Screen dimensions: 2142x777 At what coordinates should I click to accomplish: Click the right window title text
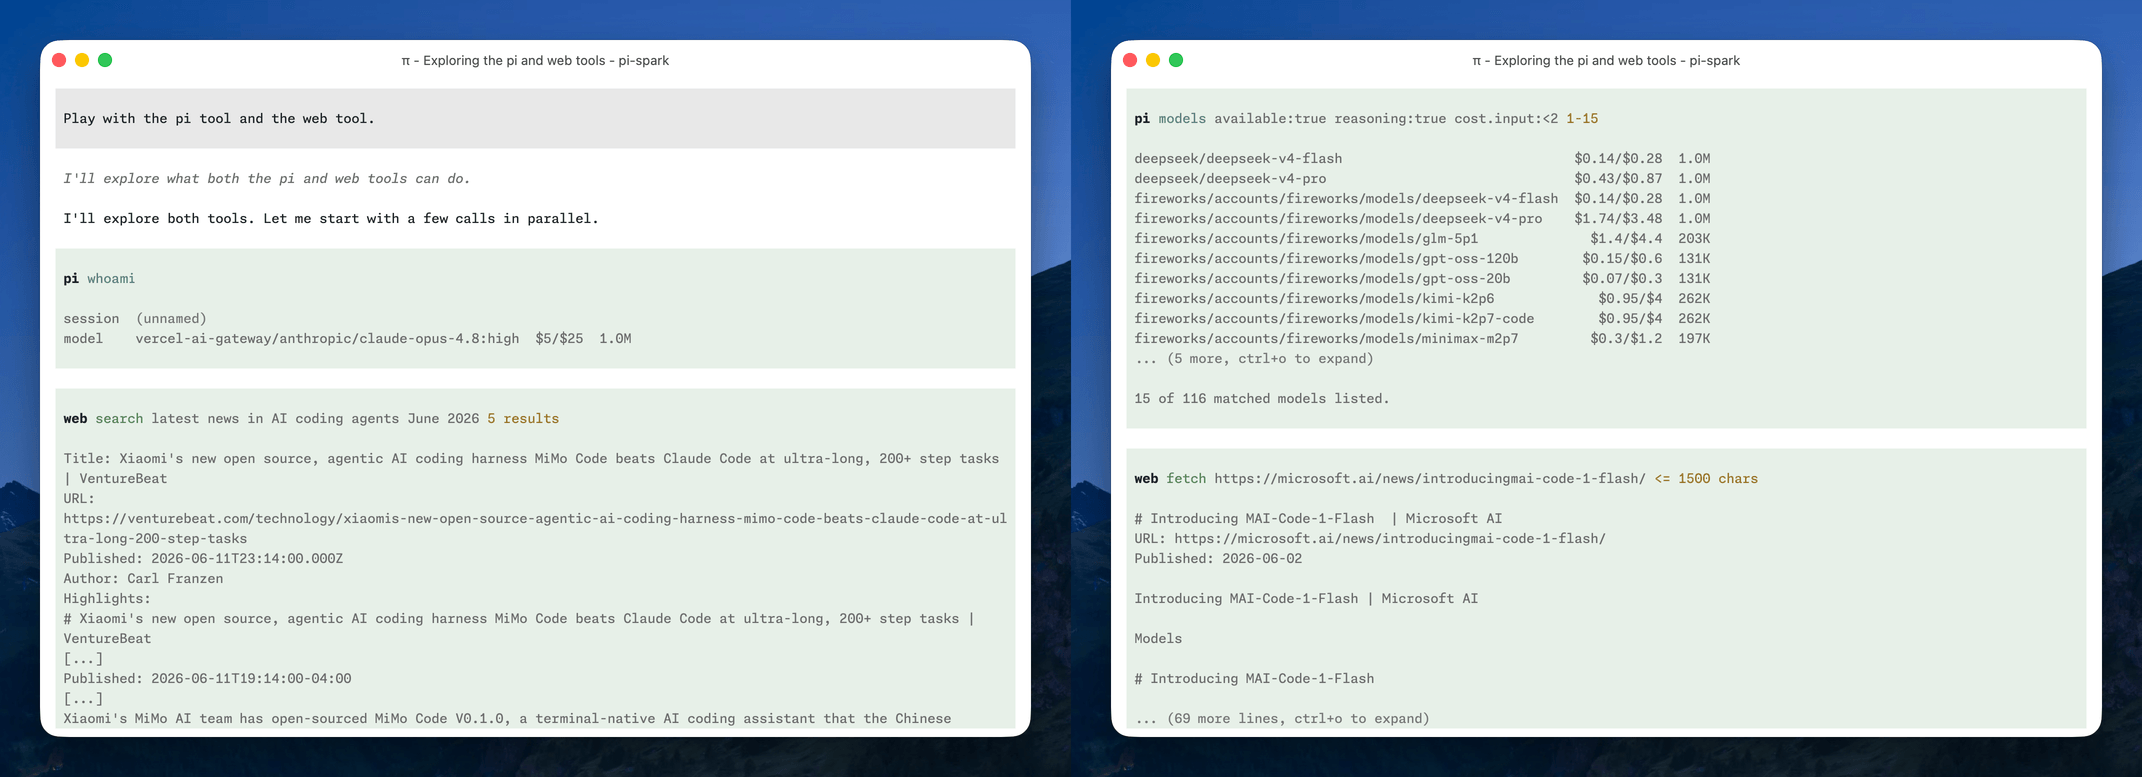click(x=1606, y=60)
